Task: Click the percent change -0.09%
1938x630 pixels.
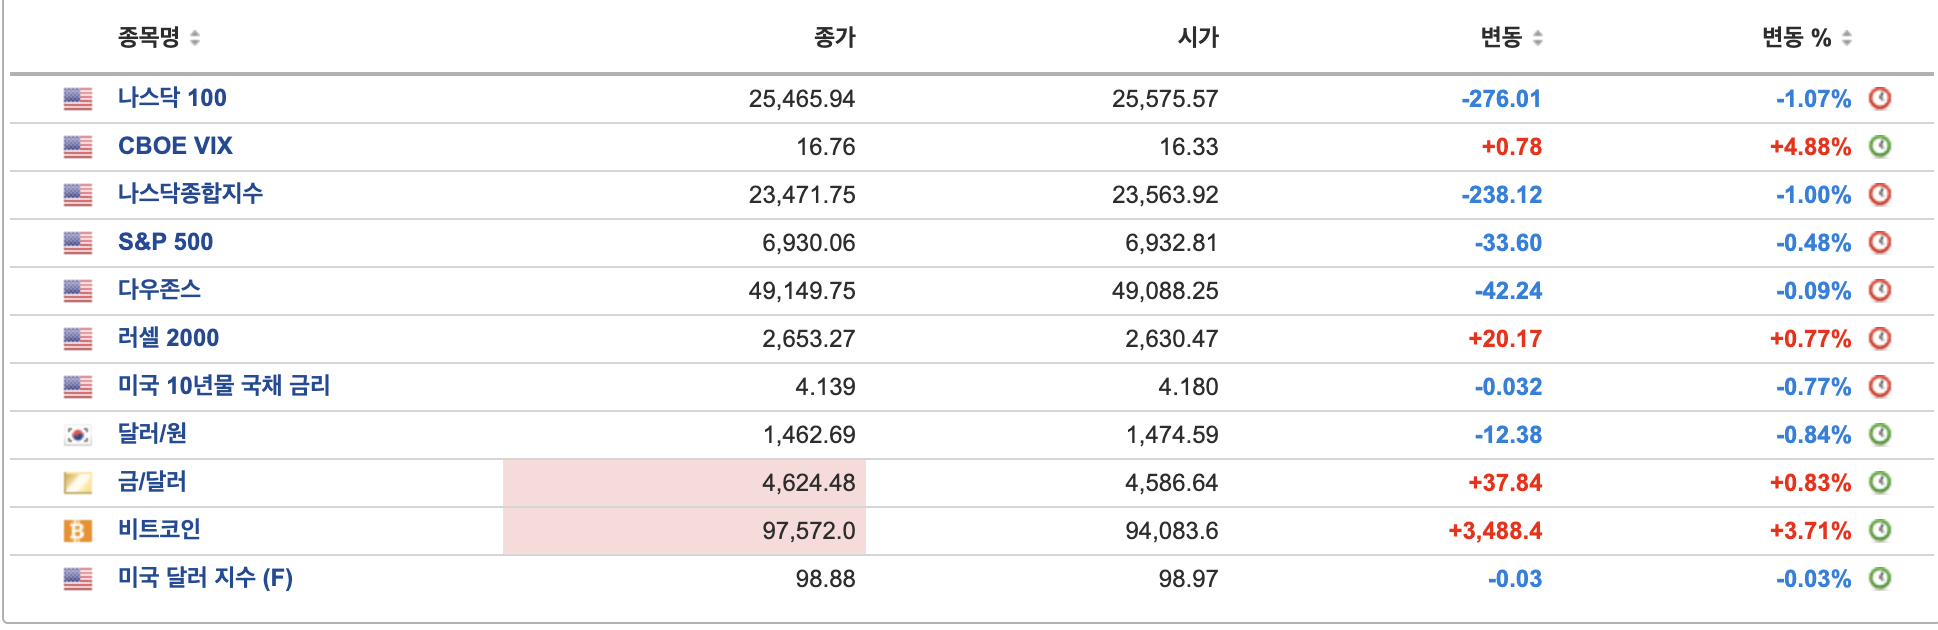Action: [1813, 291]
